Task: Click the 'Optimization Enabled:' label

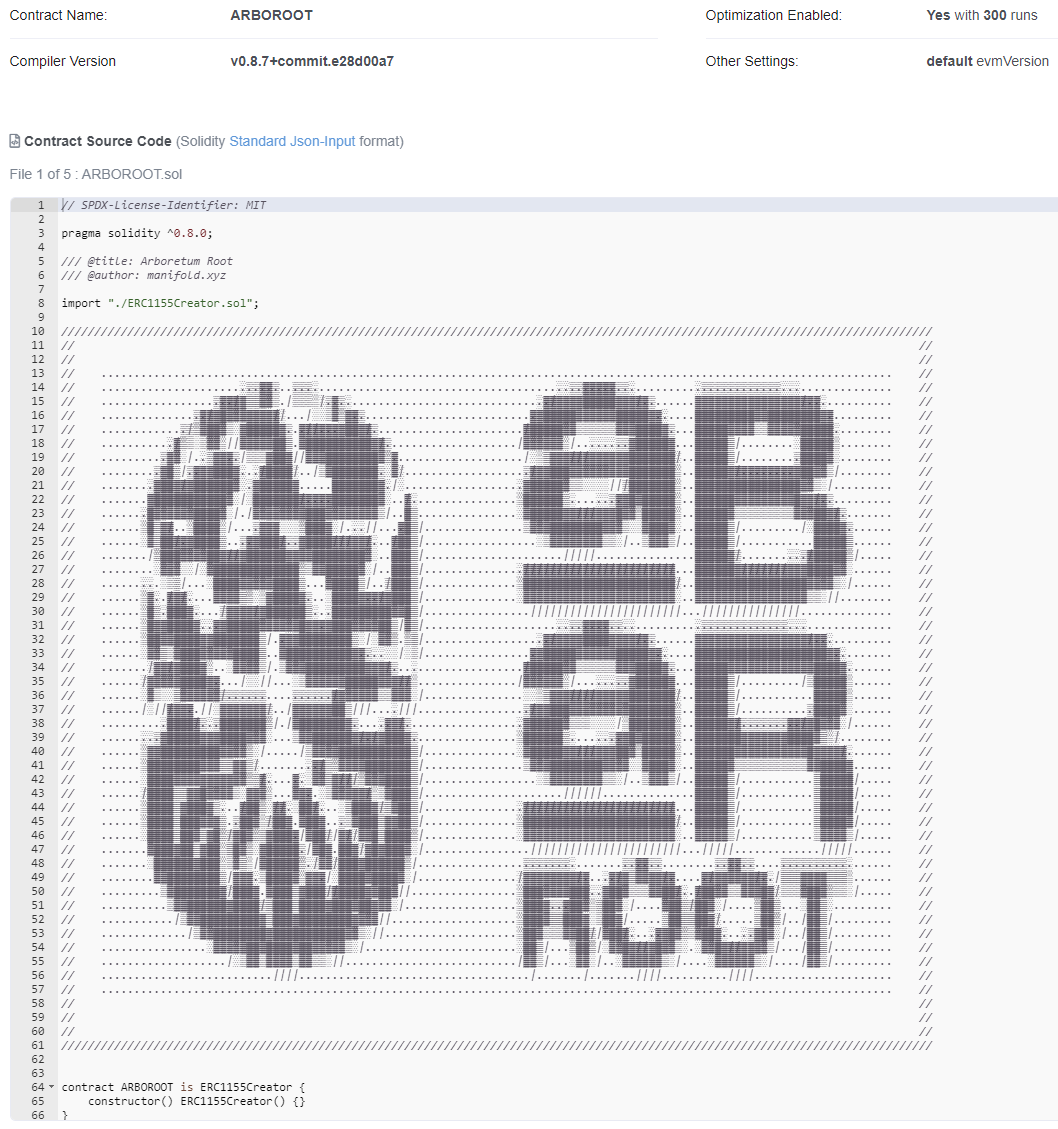Action: click(774, 15)
